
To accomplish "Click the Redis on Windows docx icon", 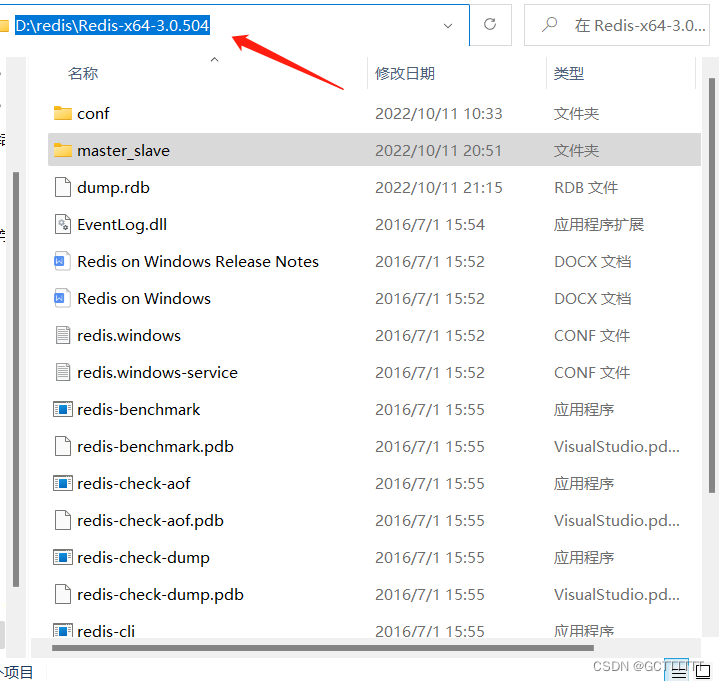I will click(x=62, y=299).
